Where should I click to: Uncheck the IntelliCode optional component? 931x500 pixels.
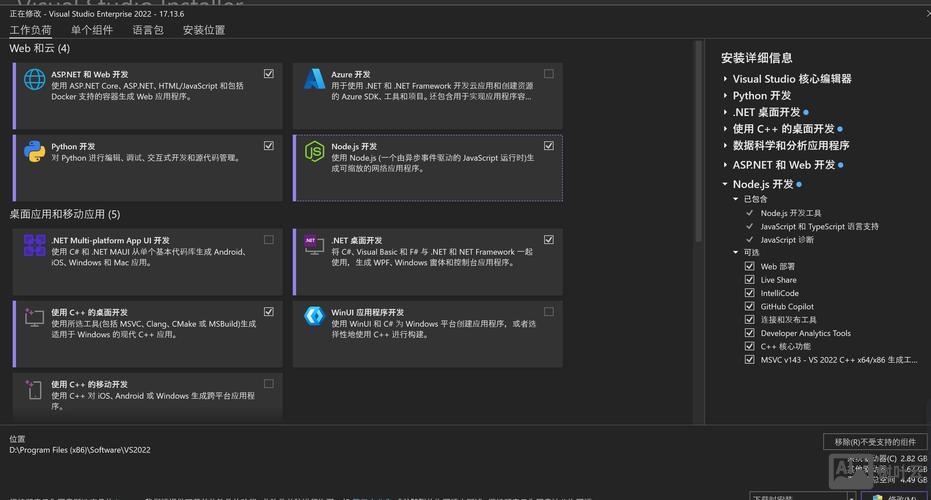point(749,293)
